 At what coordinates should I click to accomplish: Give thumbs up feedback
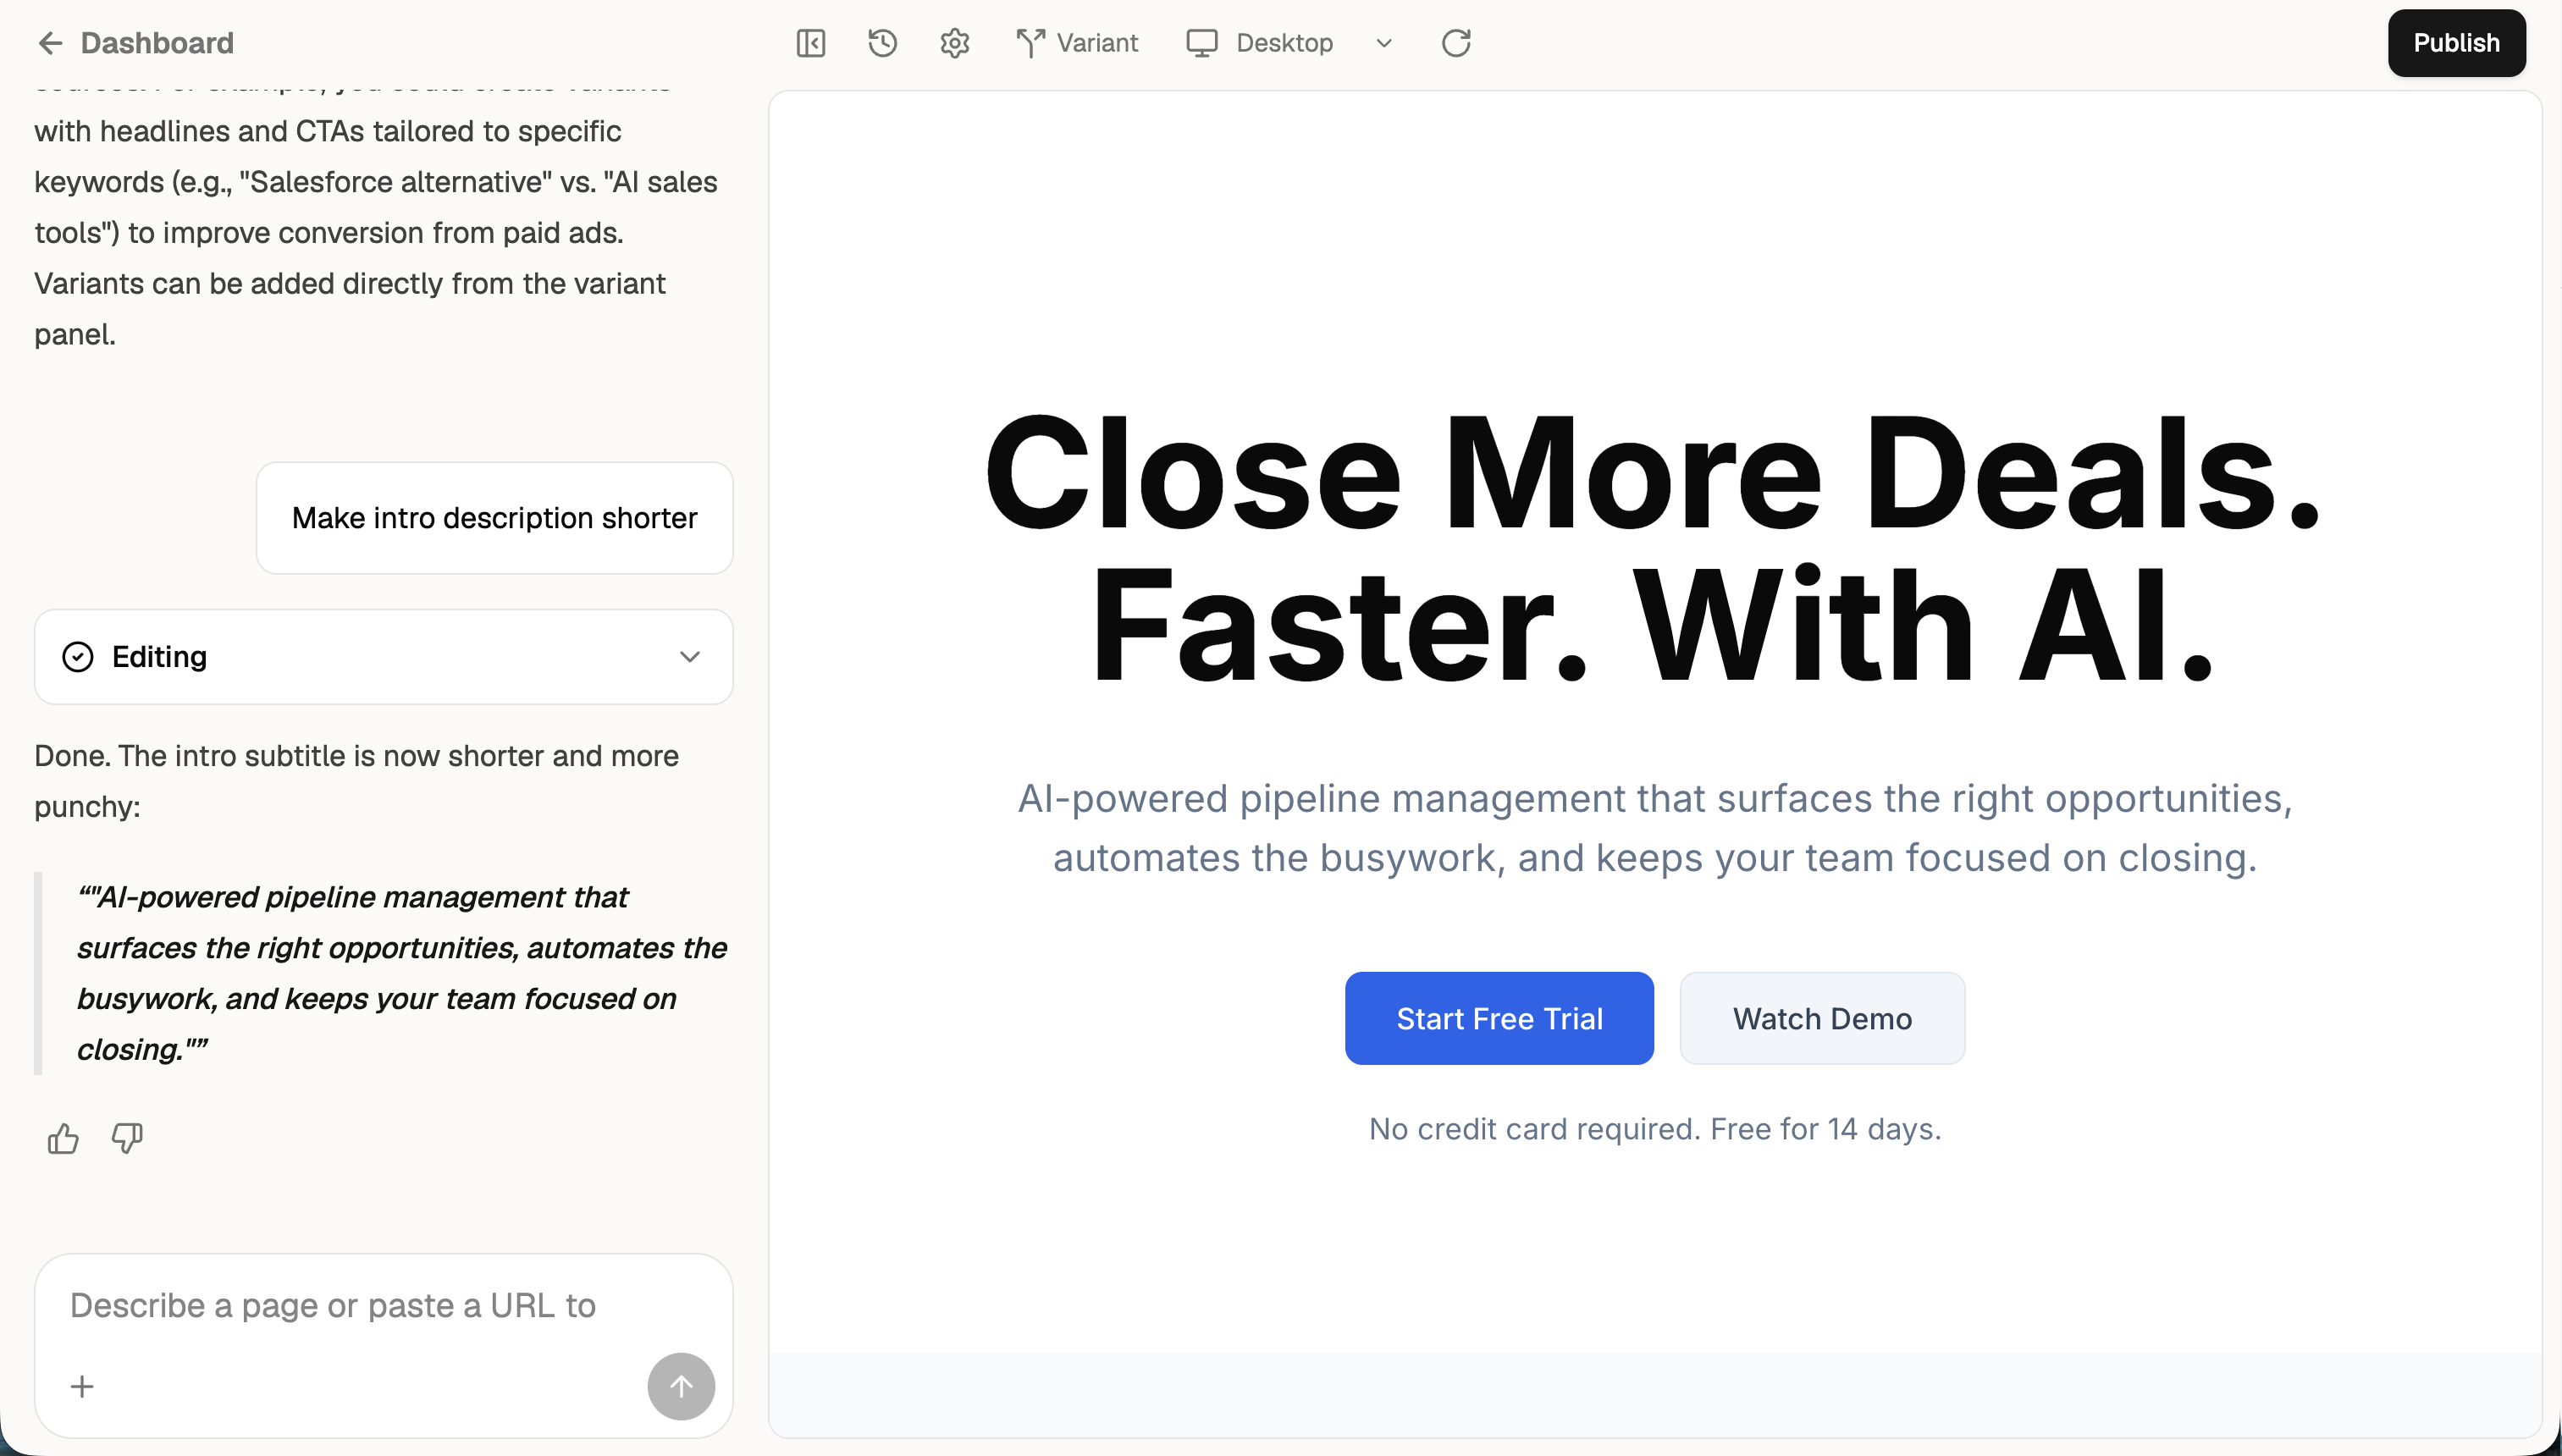point(63,1138)
